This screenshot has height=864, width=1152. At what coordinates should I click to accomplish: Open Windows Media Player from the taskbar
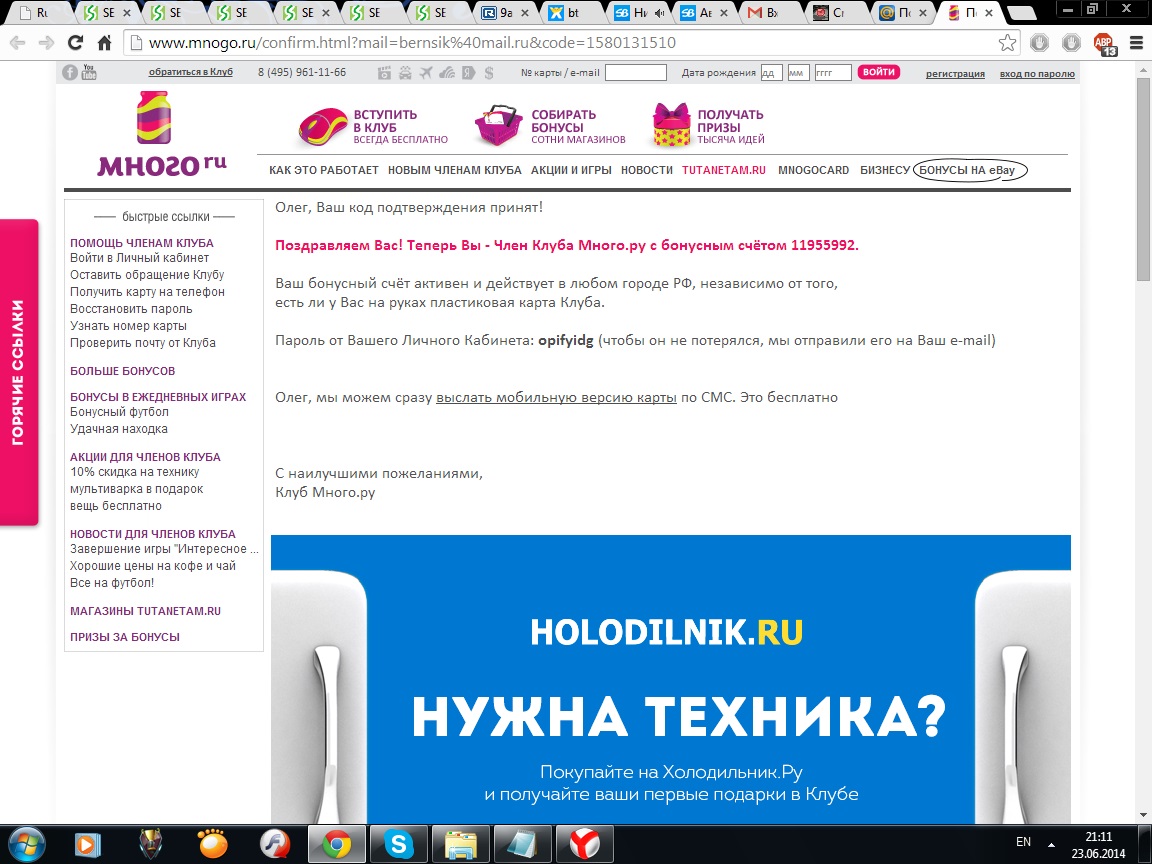88,844
